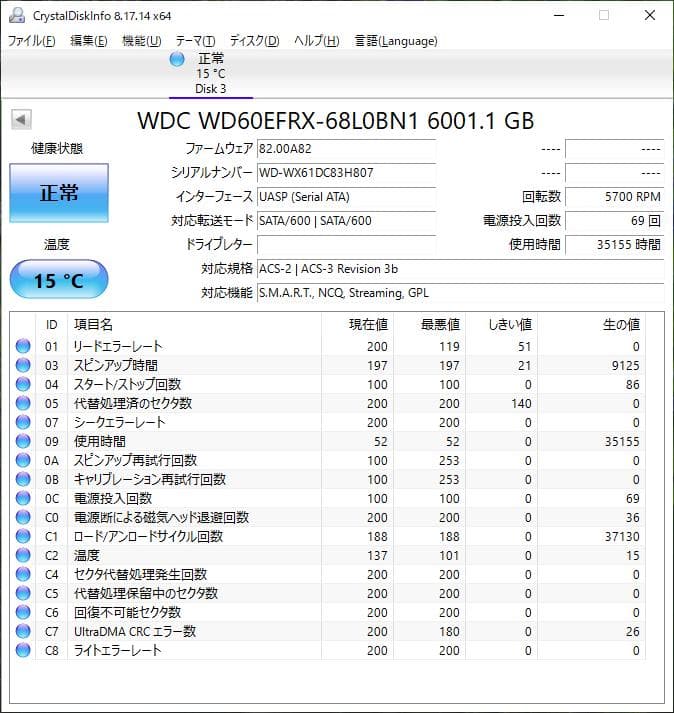Click the 15 °C temperature button
Screen dimensions: 674x713
tap(59, 279)
